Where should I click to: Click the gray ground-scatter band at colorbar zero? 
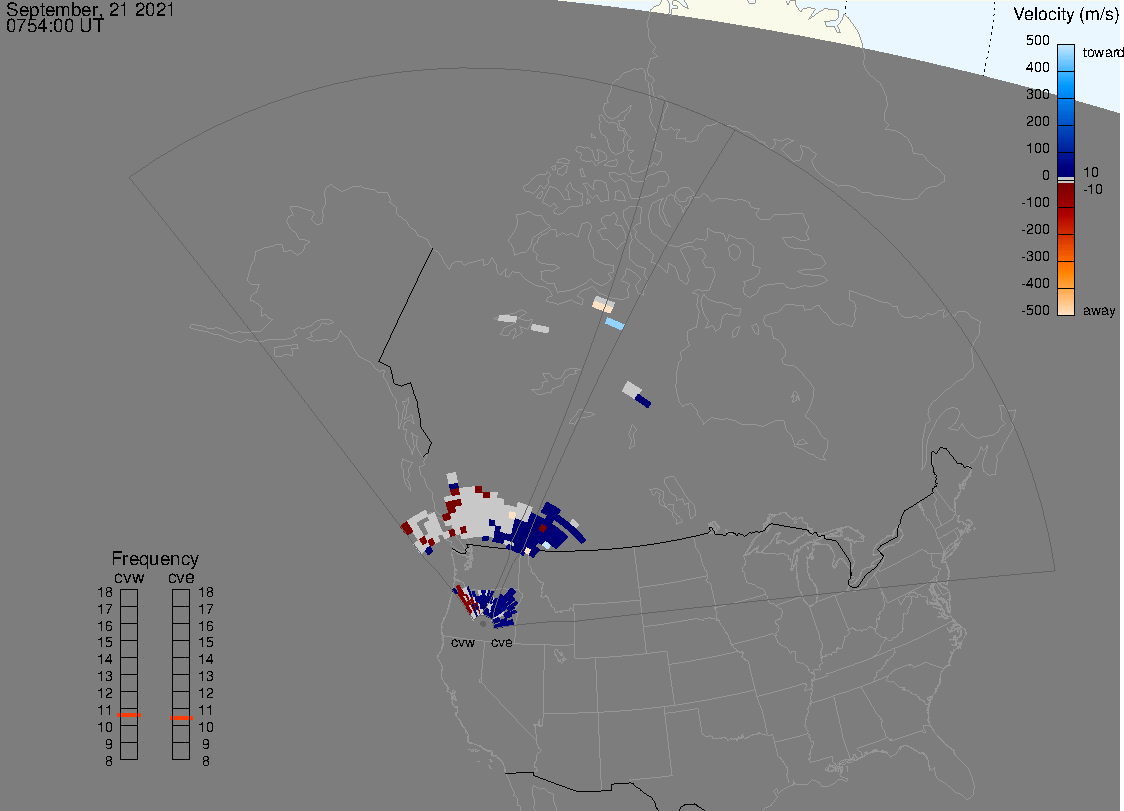click(x=1066, y=180)
